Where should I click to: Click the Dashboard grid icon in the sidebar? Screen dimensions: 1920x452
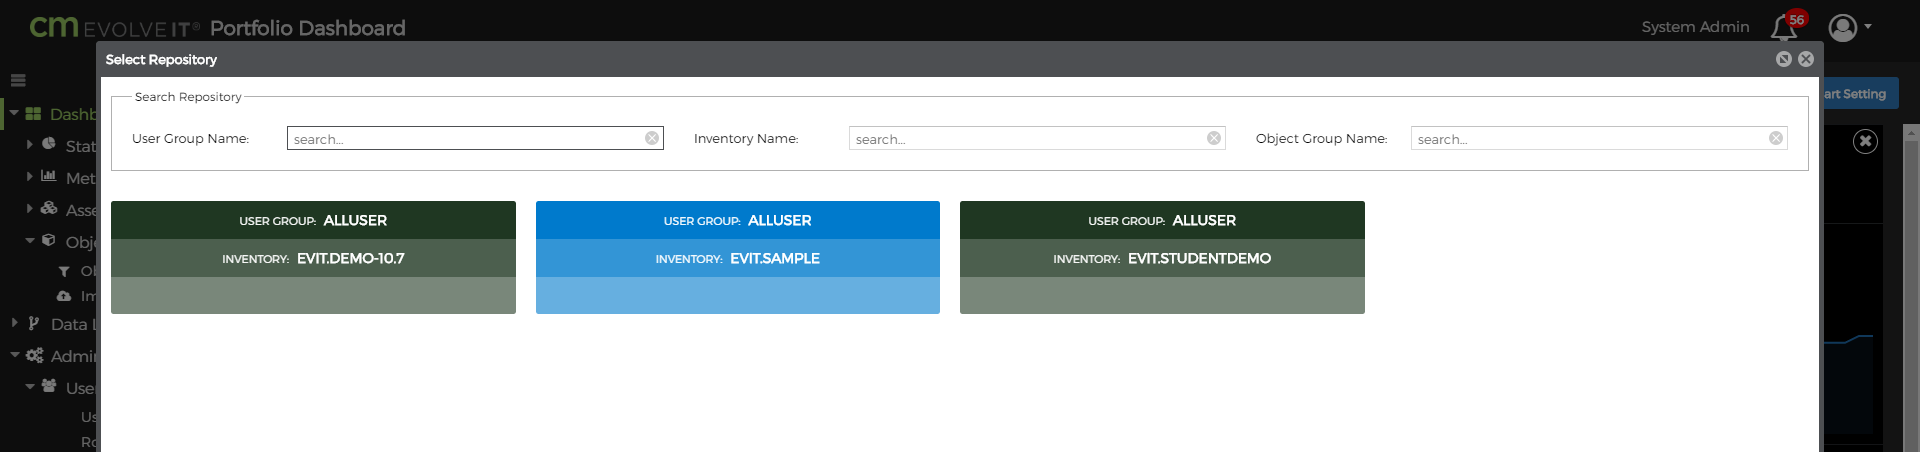(33, 114)
